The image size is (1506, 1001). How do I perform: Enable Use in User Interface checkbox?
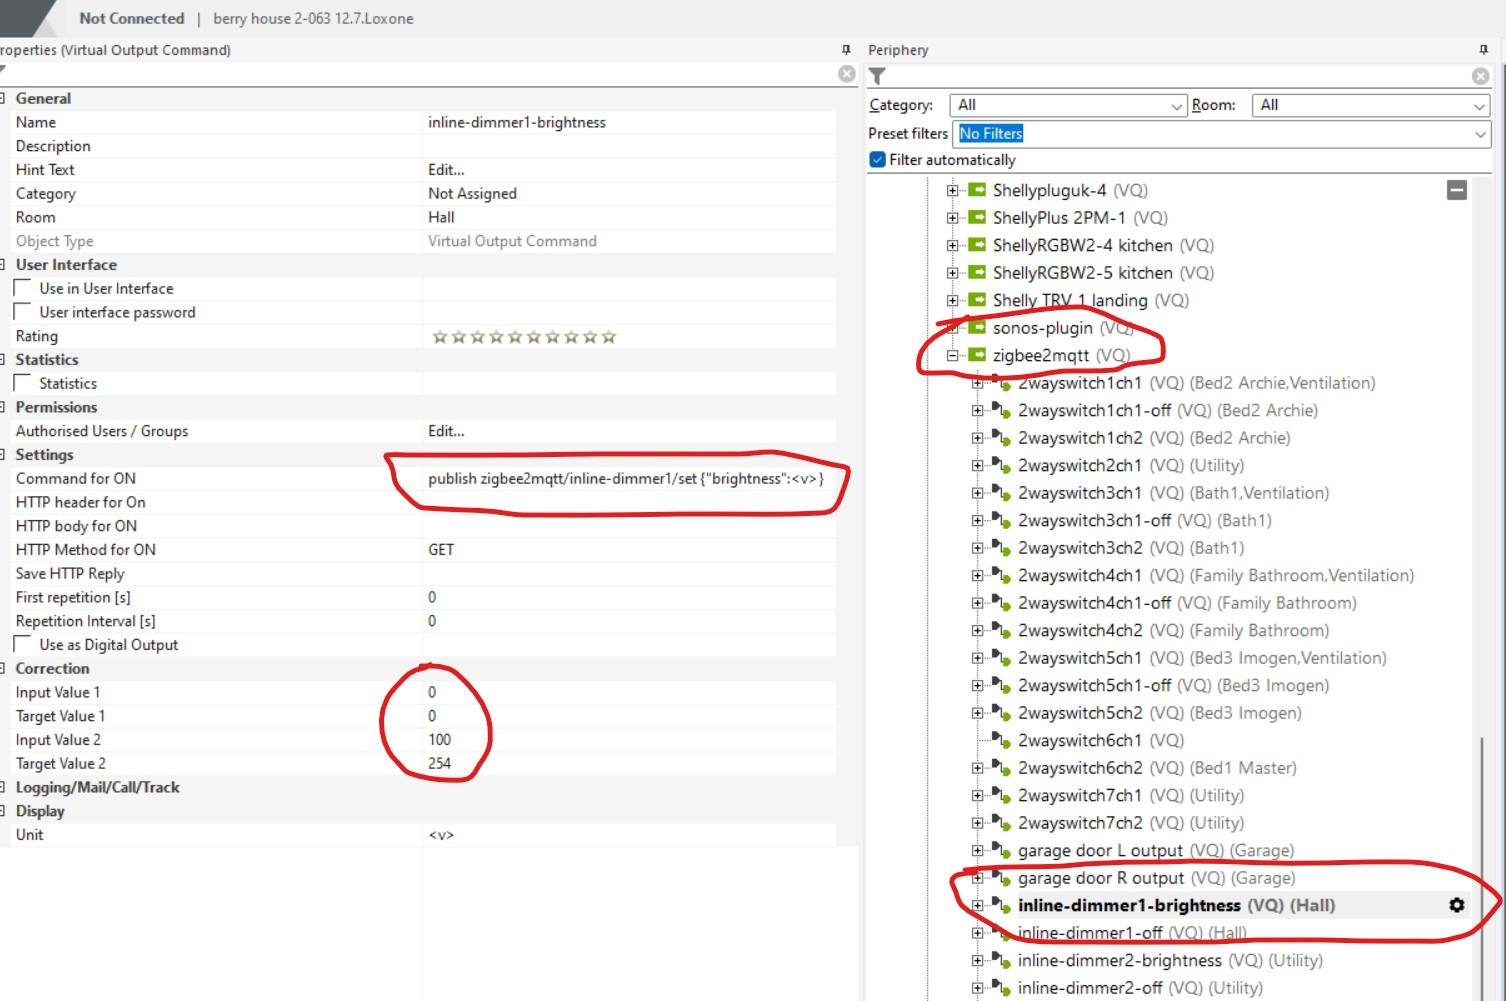tap(23, 288)
